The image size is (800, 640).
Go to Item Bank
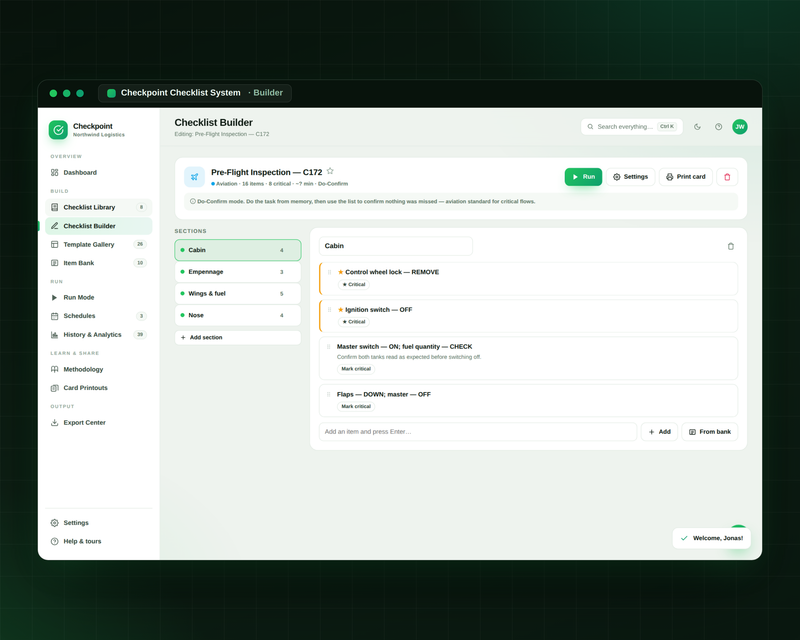98,263
